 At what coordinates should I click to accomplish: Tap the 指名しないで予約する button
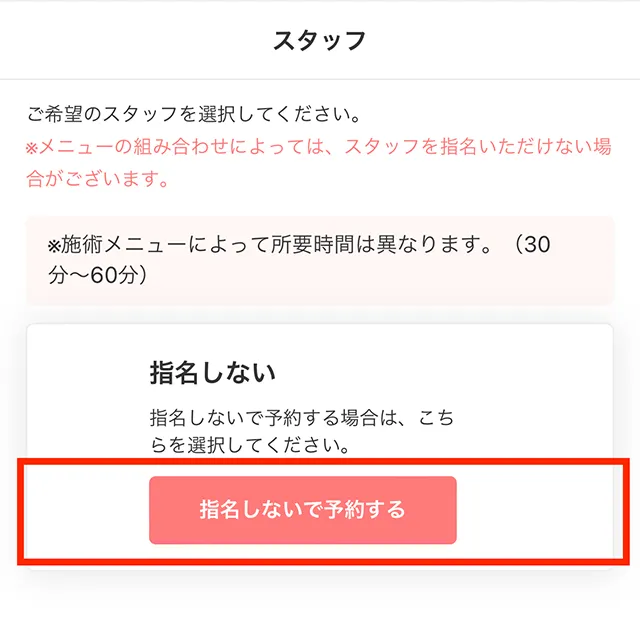click(x=302, y=510)
